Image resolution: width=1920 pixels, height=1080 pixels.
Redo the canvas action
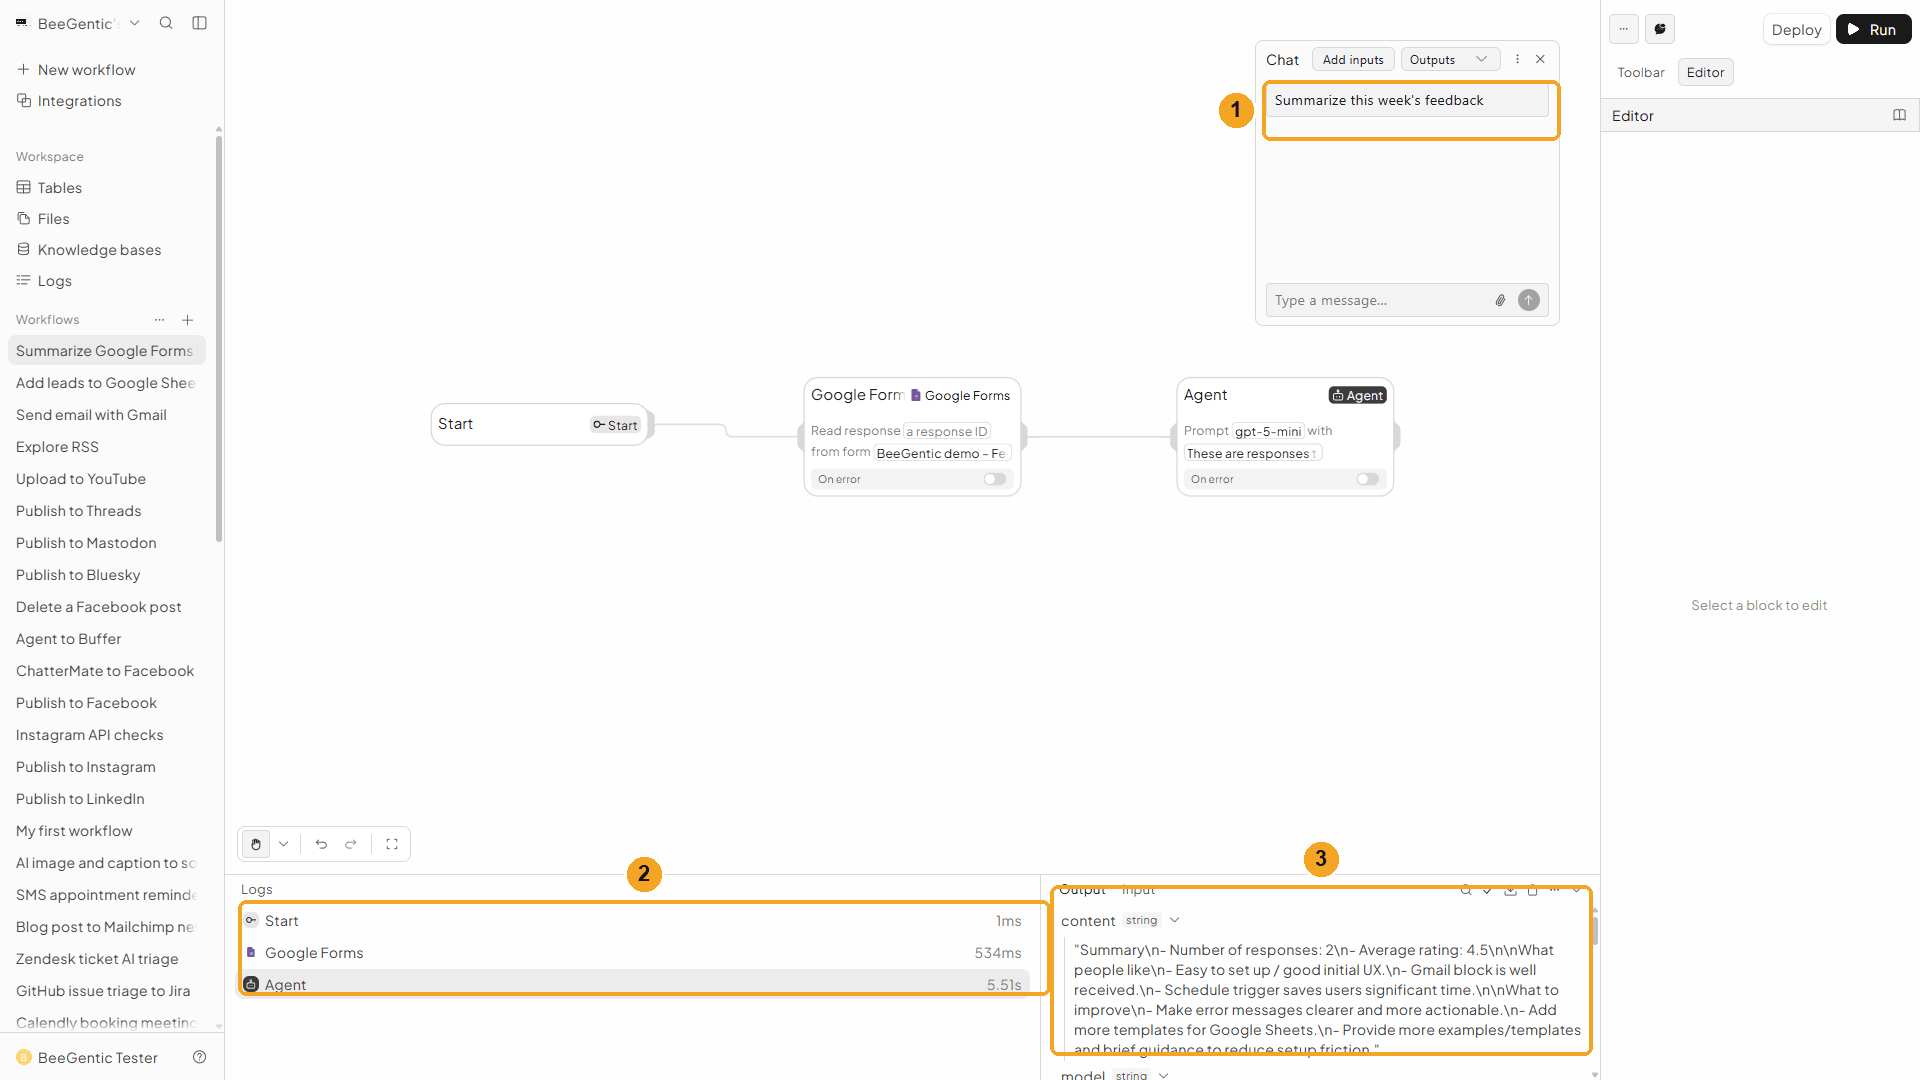[x=351, y=844]
